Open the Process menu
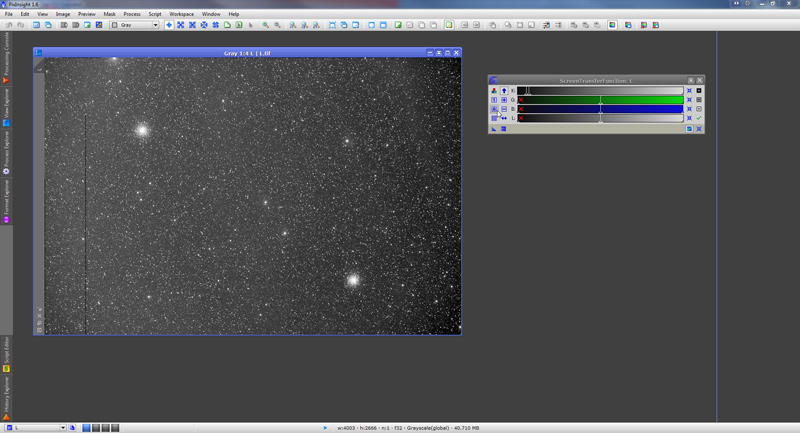 pos(132,14)
